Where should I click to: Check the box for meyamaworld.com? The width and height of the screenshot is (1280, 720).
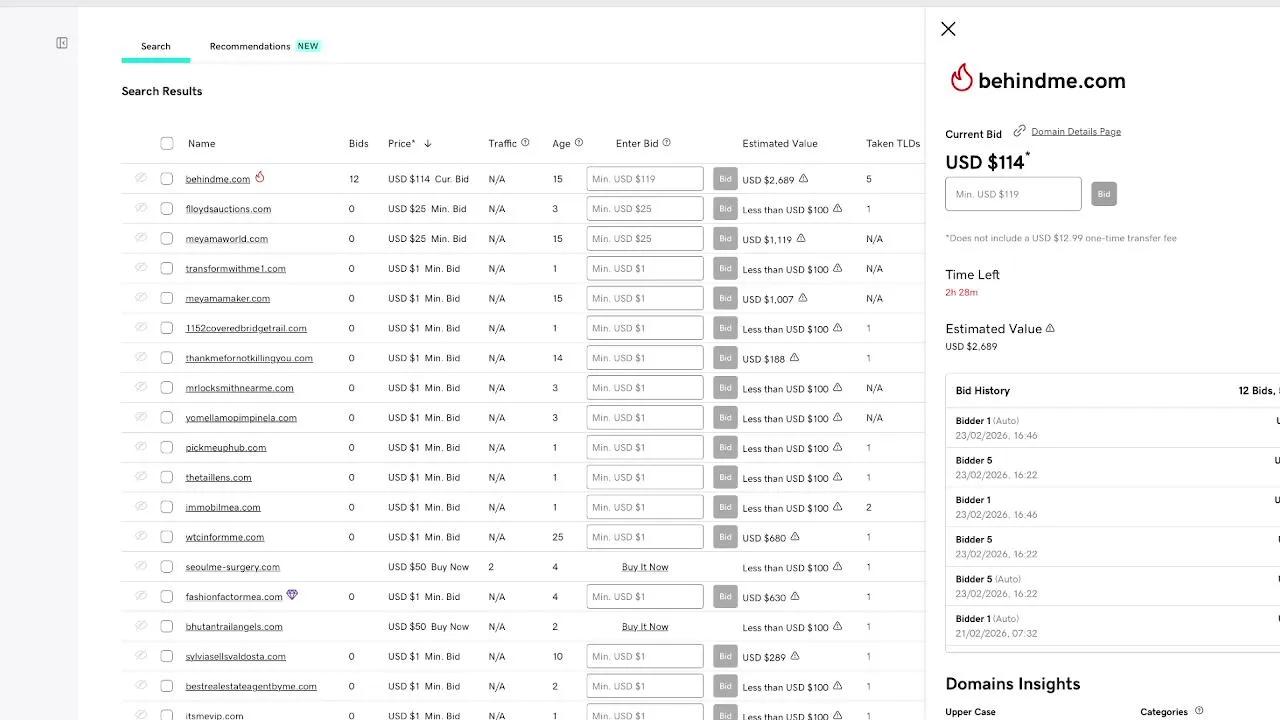[x=167, y=239]
